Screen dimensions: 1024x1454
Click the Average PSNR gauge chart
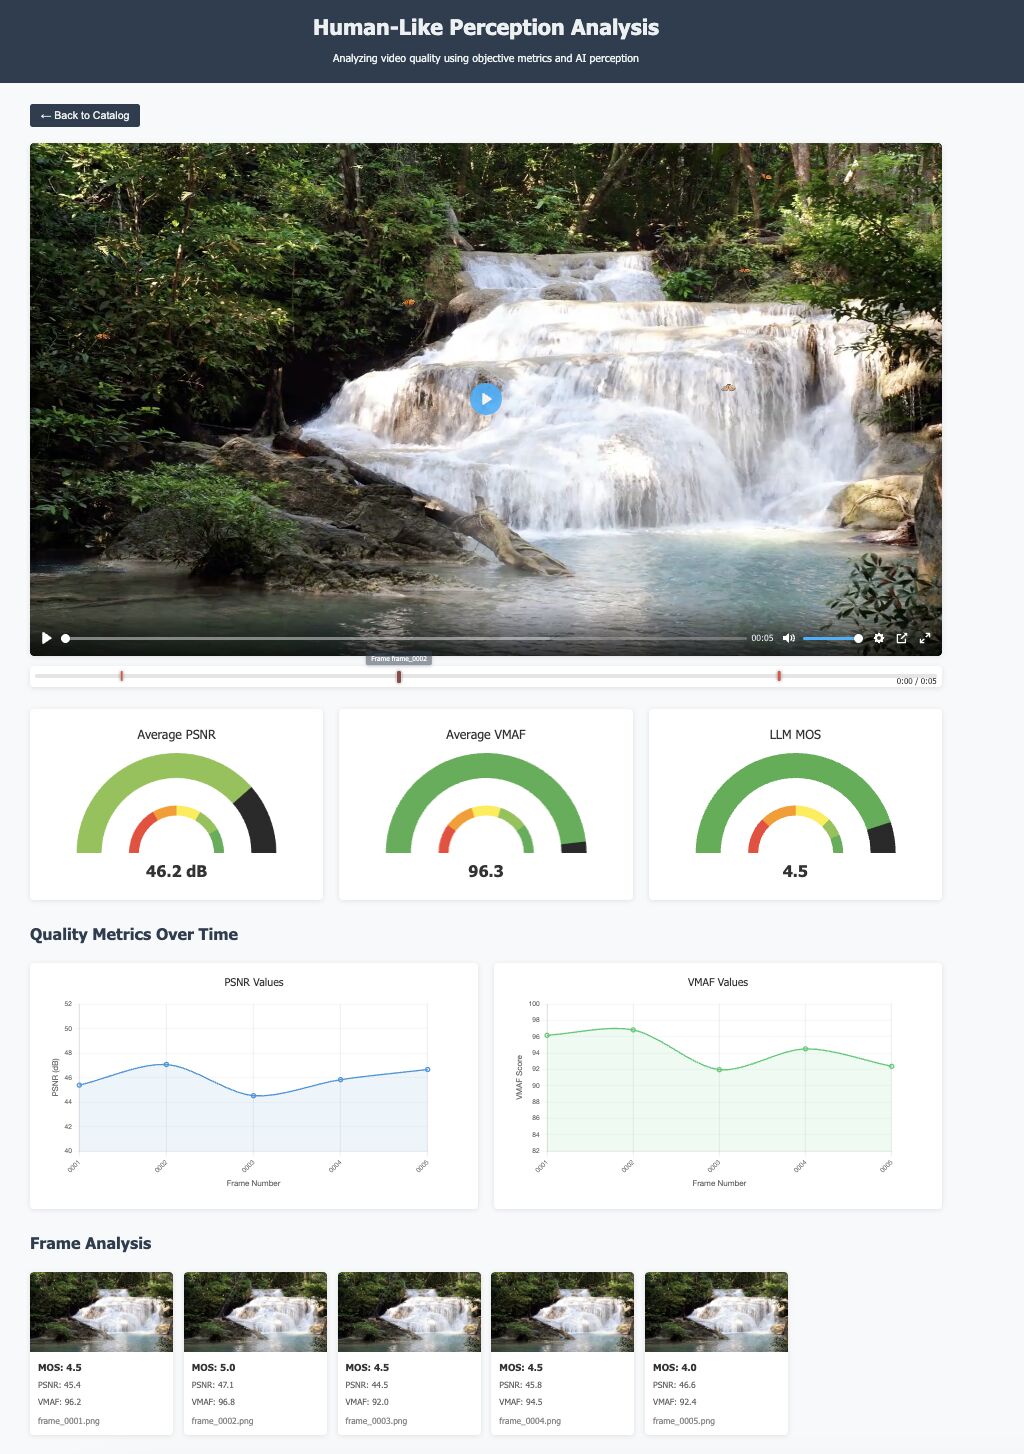[176, 805]
